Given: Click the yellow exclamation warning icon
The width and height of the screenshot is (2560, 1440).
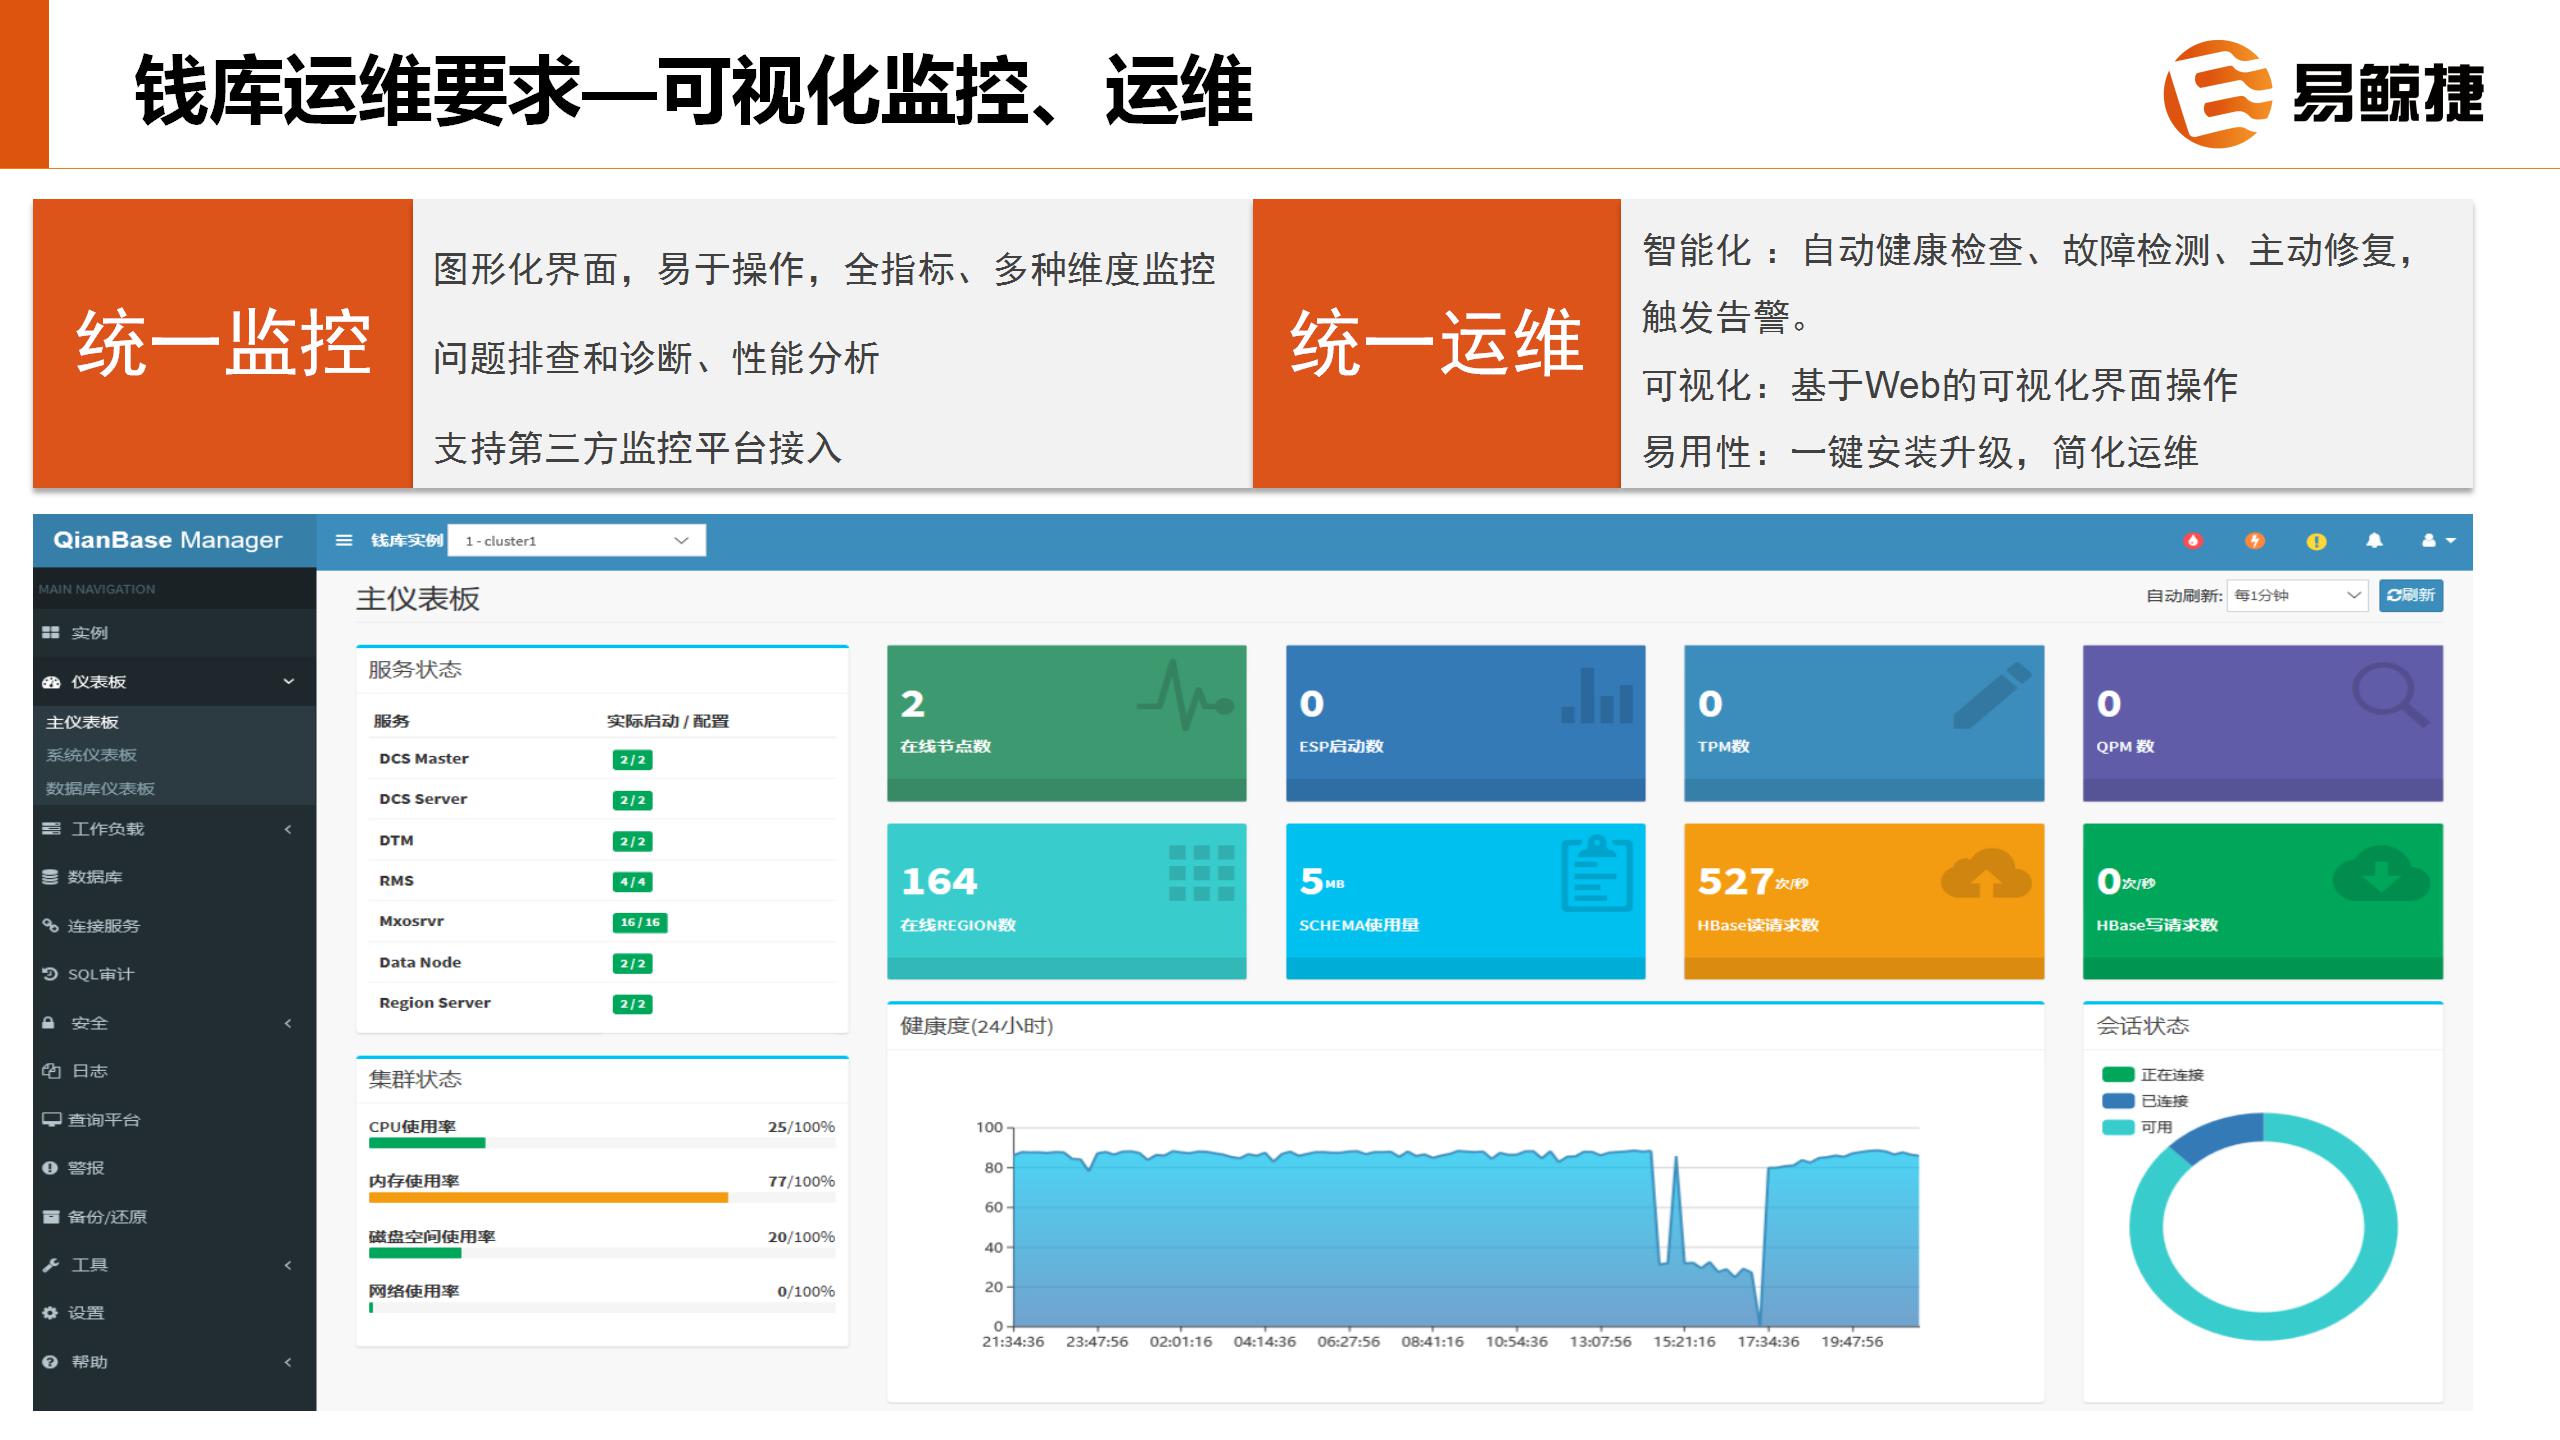Looking at the screenshot, I should [2316, 541].
